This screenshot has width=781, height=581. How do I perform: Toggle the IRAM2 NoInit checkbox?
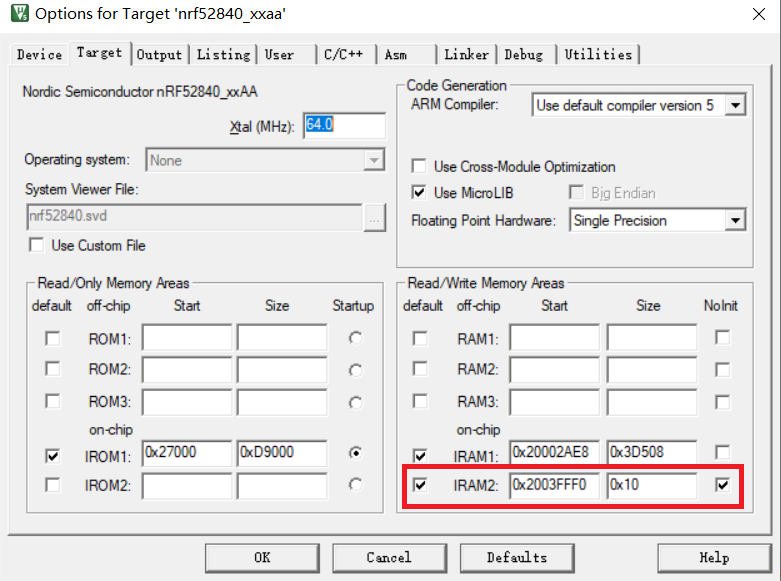[x=722, y=484]
